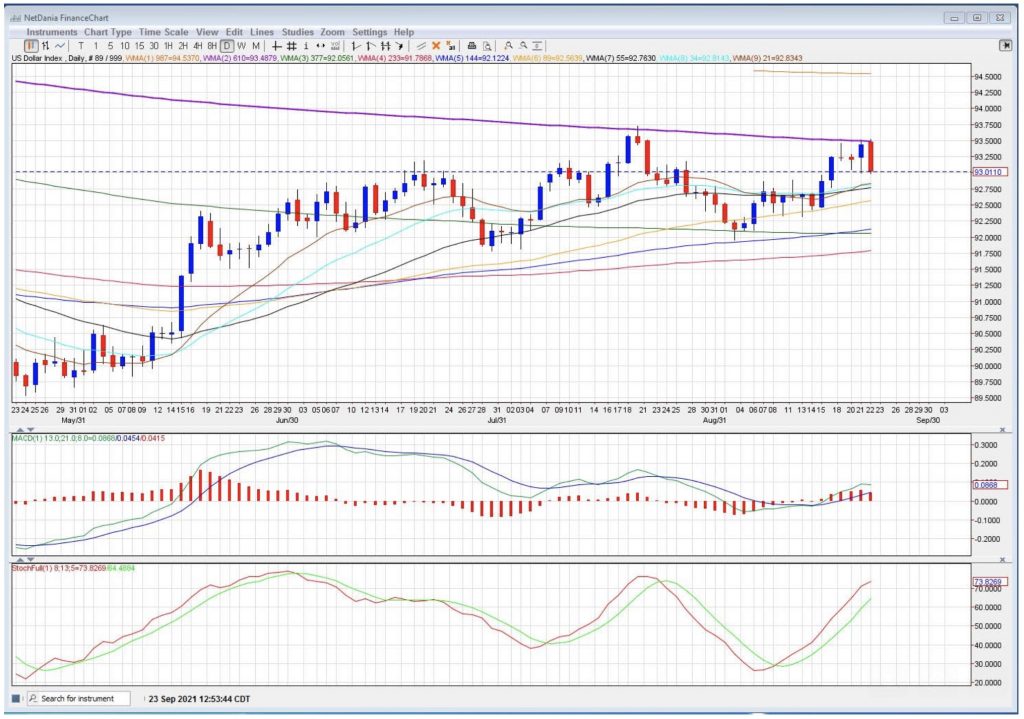
Task: Select the 15 minute time scale
Action: [139, 45]
